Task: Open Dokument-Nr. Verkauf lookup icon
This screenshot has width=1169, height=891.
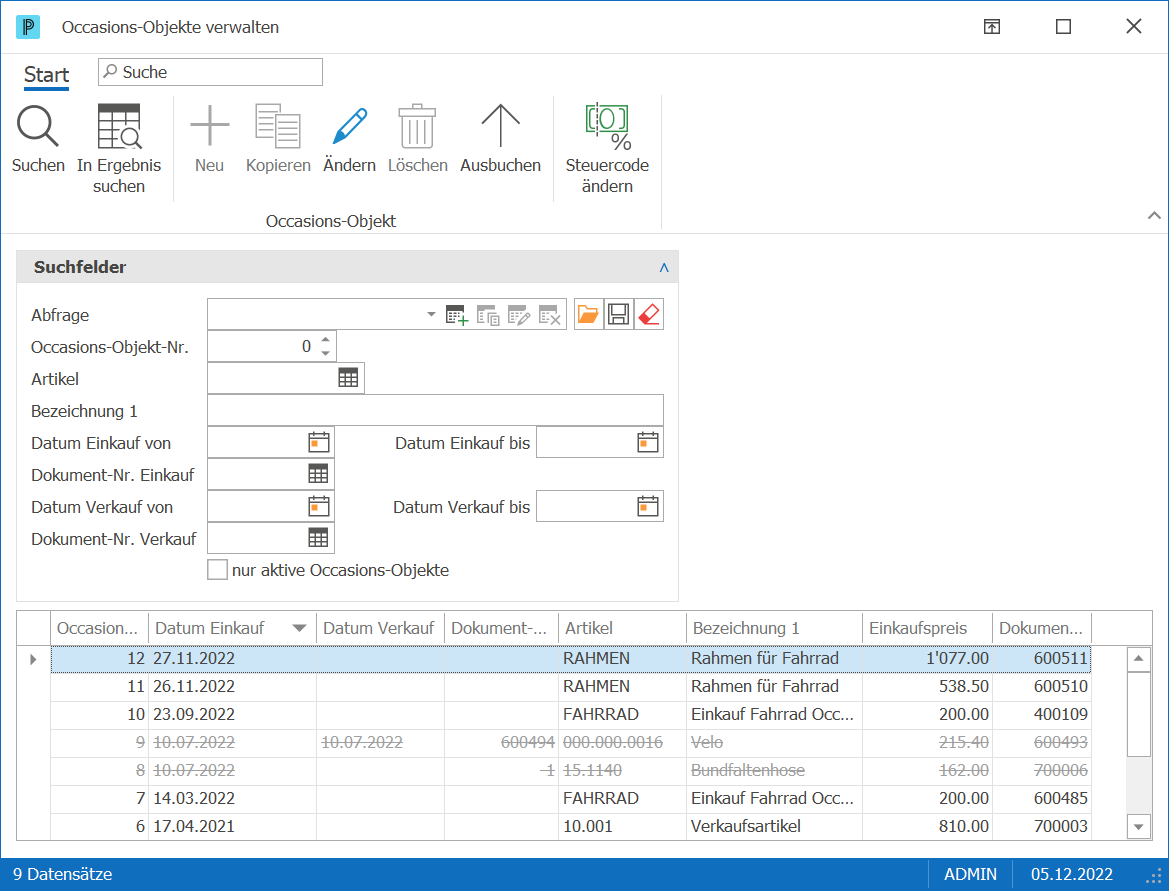Action: coord(318,538)
